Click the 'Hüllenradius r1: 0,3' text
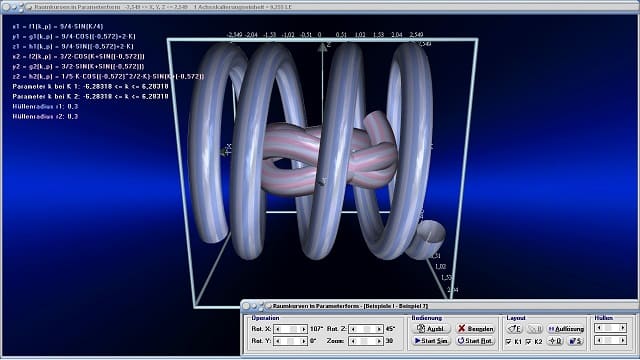The height and width of the screenshot is (360, 640). pos(45,107)
